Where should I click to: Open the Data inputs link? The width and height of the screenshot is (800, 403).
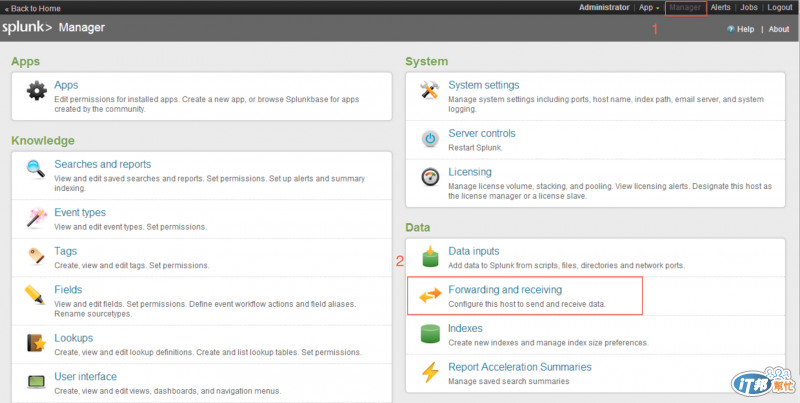[x=473, y=251]
